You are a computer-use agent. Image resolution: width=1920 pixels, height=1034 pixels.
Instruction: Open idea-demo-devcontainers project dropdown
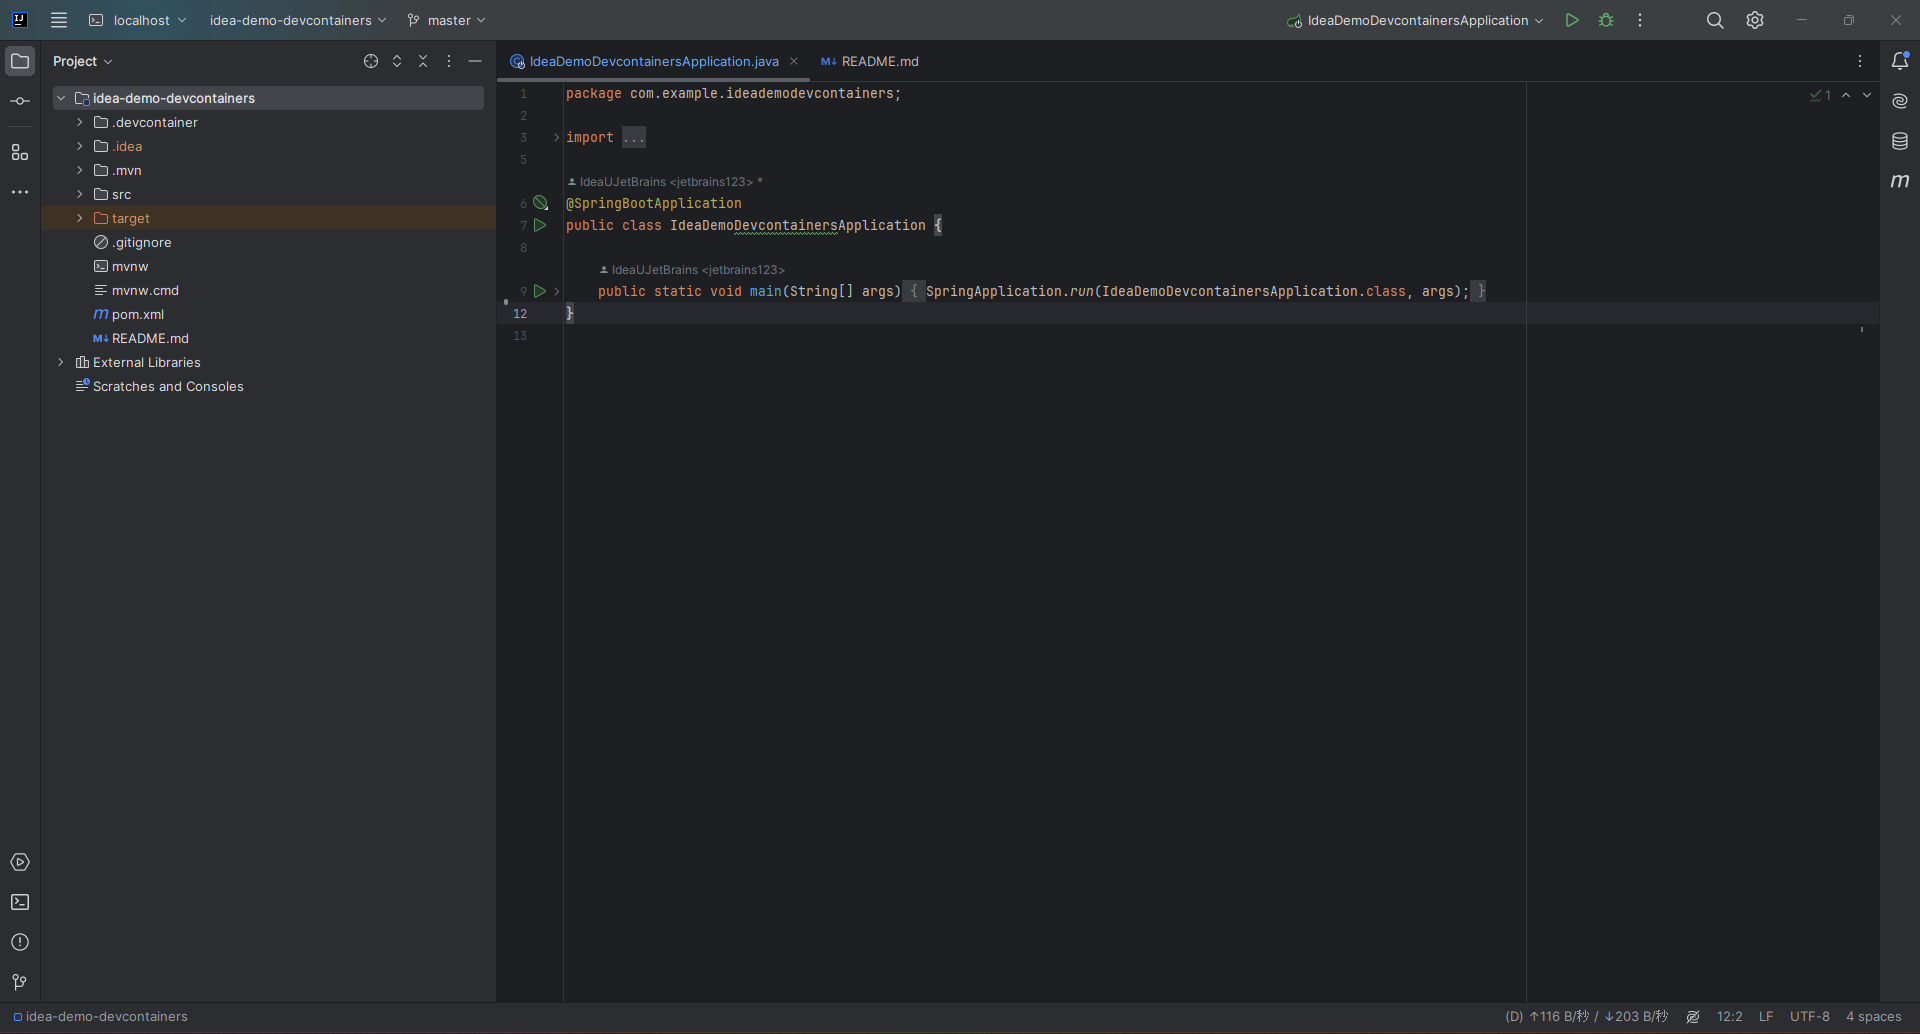298,20
